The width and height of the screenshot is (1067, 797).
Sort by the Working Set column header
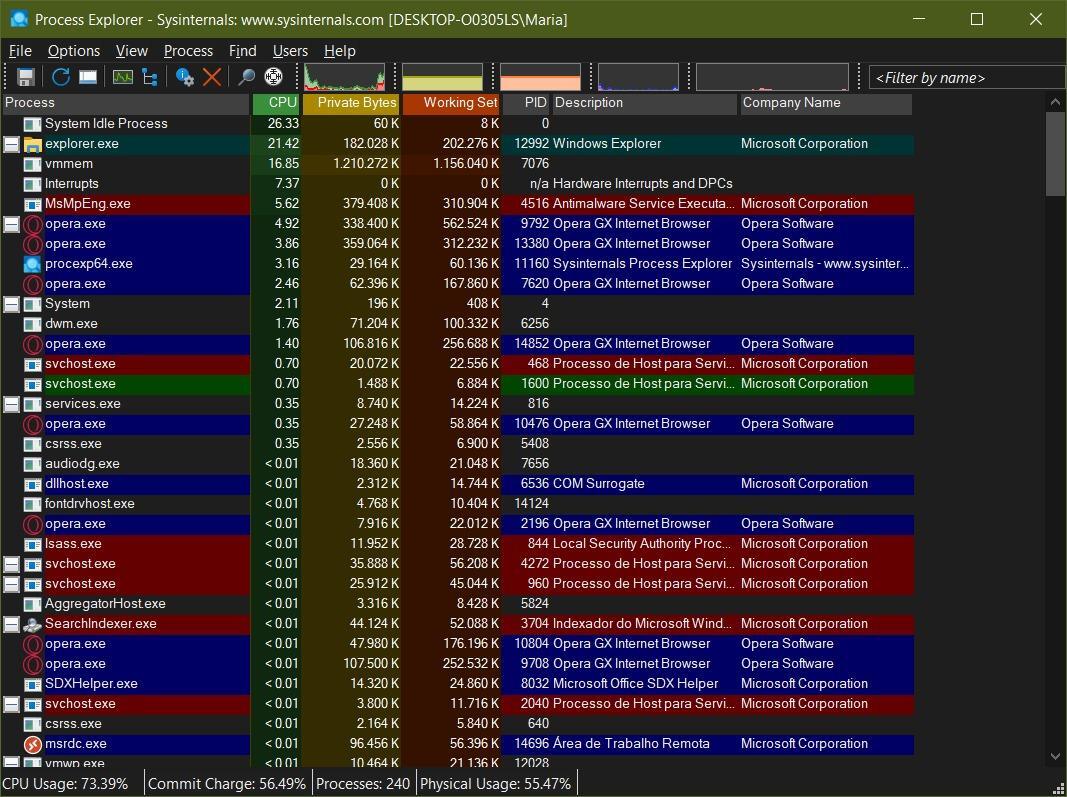click(x=452, y=103)
